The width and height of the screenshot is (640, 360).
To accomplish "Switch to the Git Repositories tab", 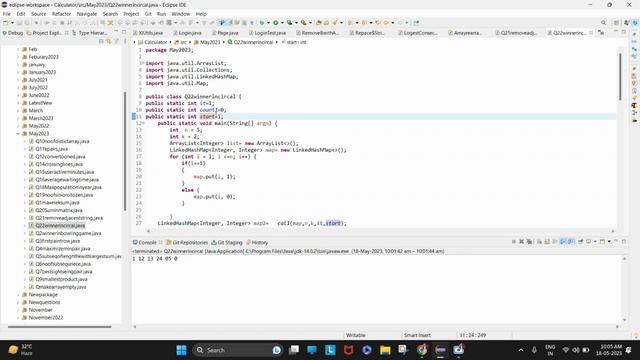I will [x=187, y=242].
